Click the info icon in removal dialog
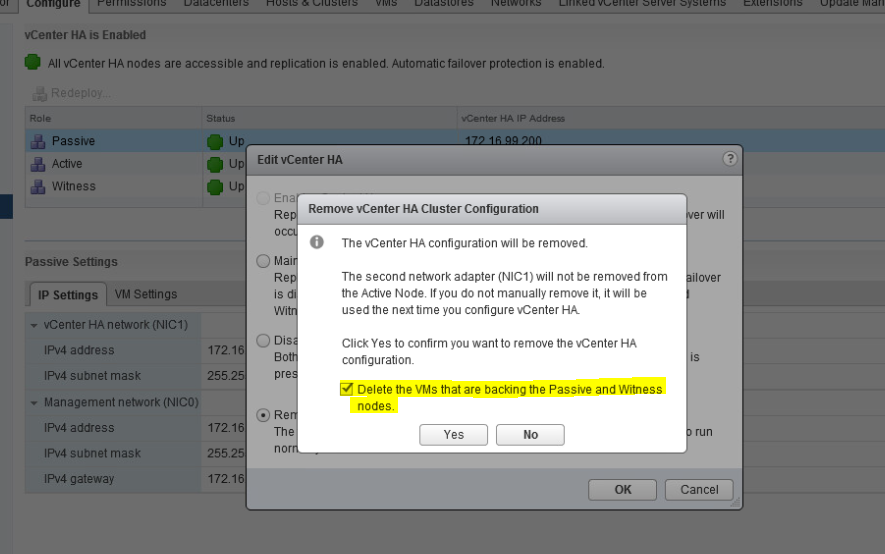This screenshot has width=885, height=554. (x=317, y=242)
